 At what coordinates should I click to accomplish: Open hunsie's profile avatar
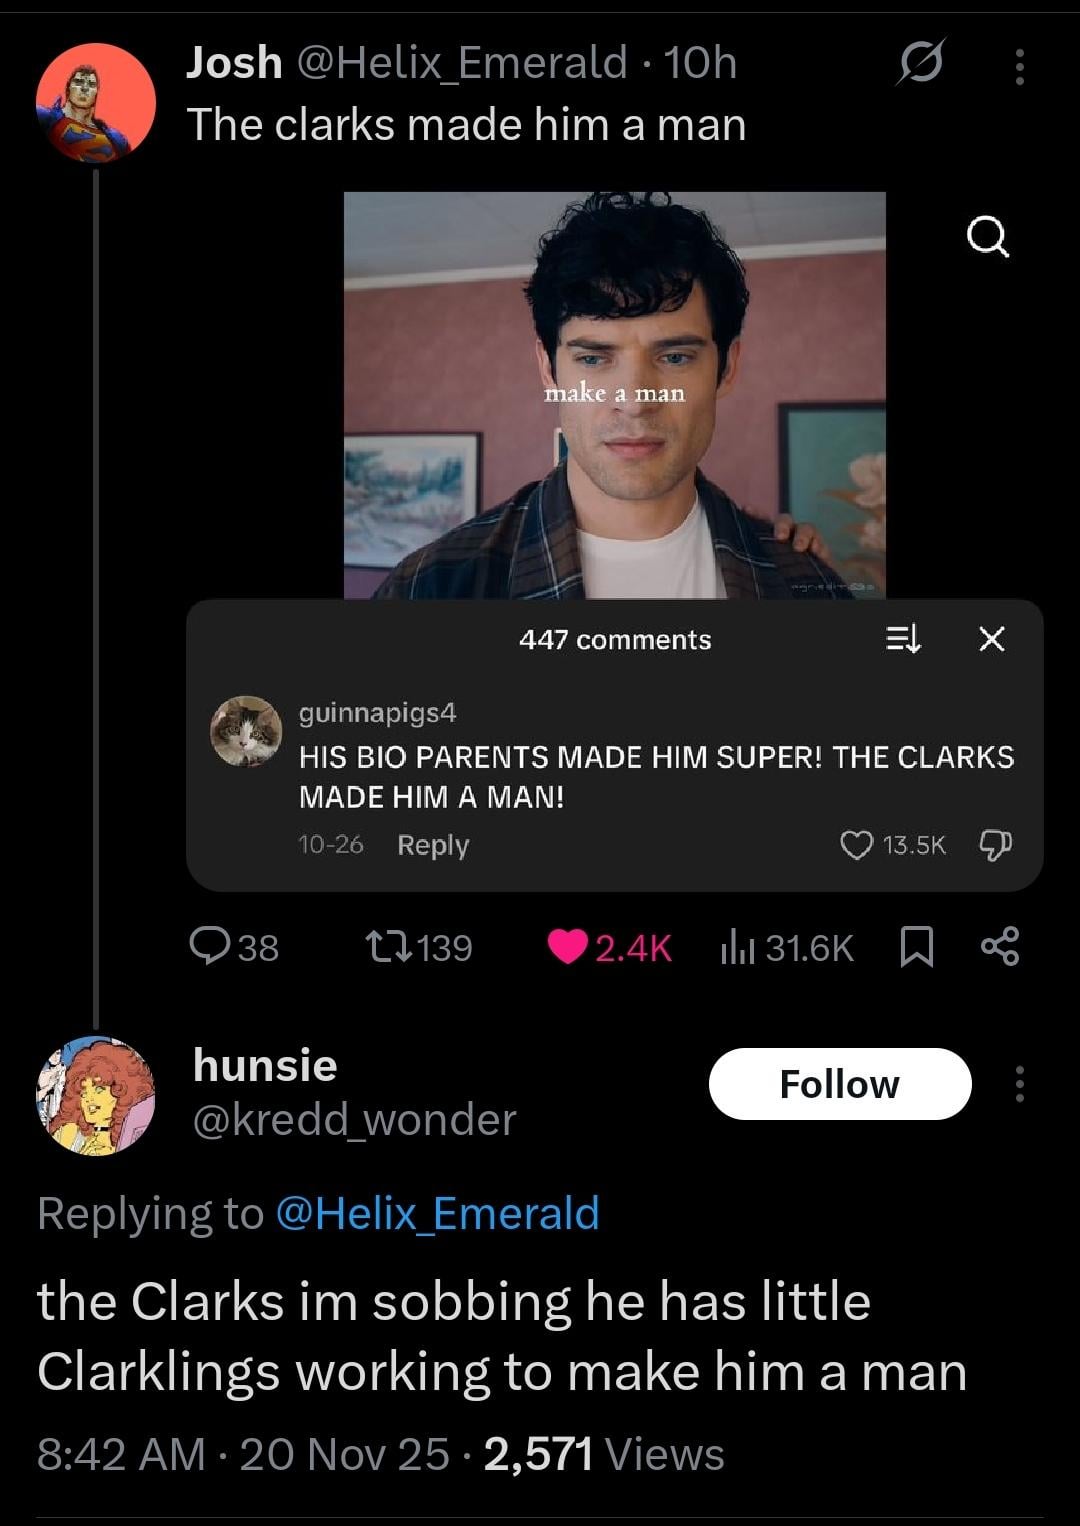tap(96, 1095)
